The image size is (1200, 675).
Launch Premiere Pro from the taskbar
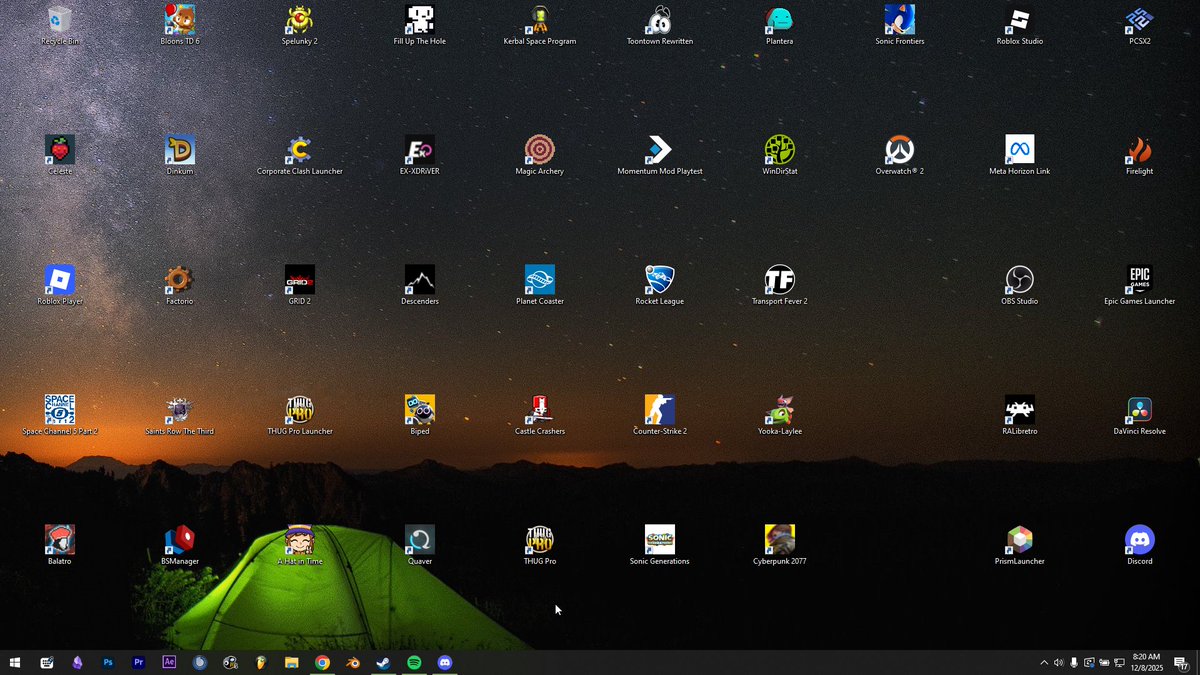coord(139,662)
